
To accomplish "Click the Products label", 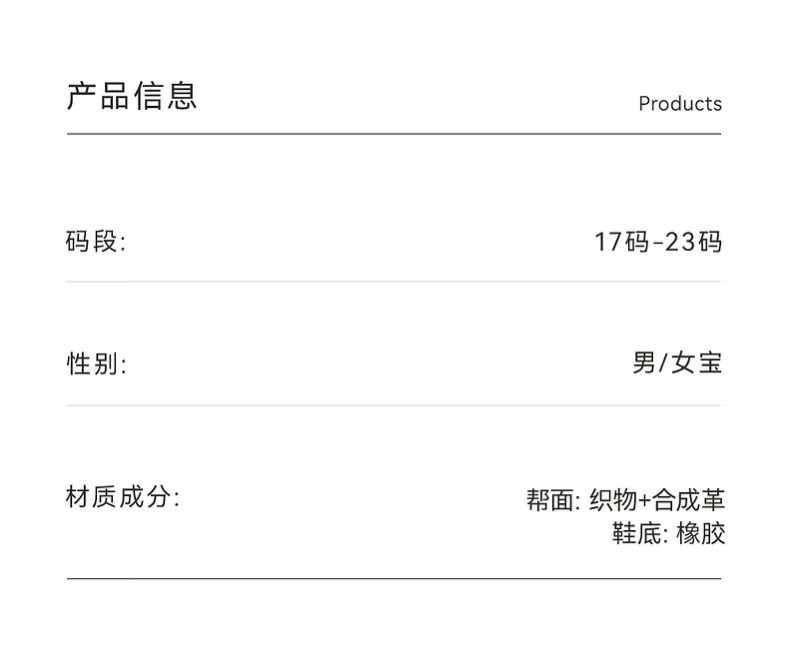I will tap(679, 104).
